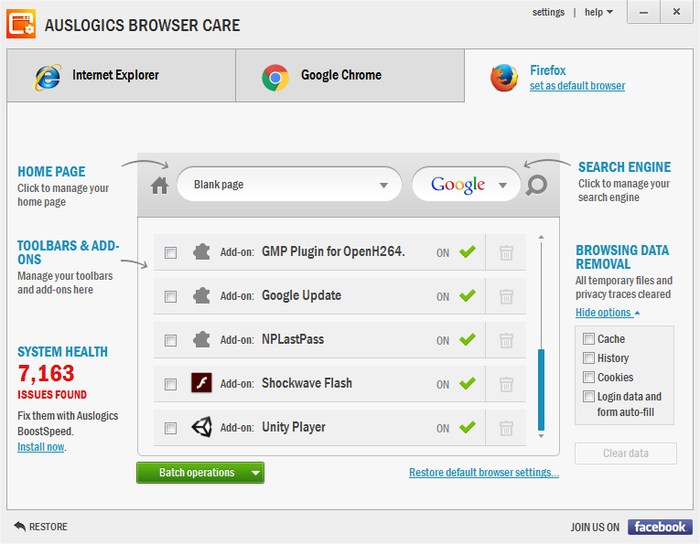
Task: Check the NPLastPass add-on checkbox
Action: click(x=171, y=341)
